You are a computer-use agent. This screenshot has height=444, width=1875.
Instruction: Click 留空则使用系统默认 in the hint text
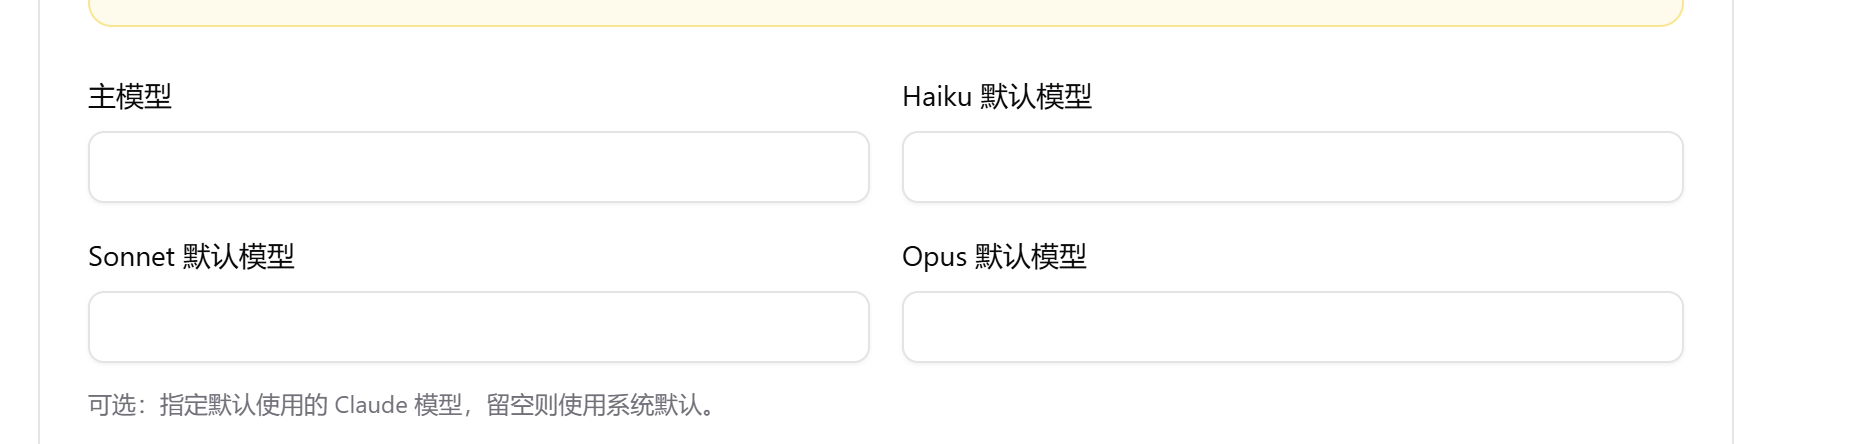[x=594, y=405]
